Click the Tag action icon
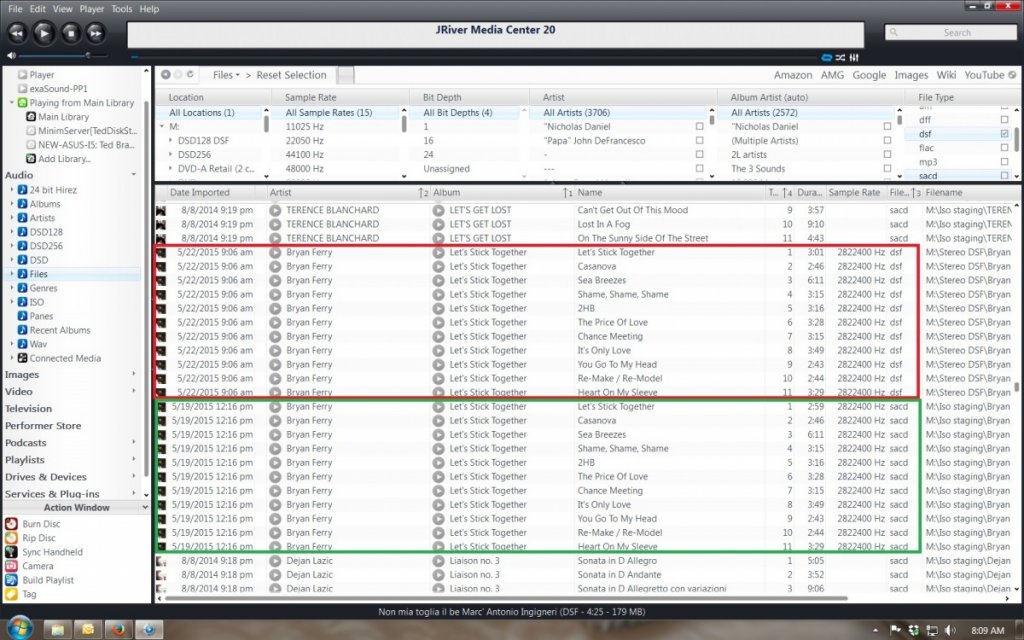This screenshot has height=640, width=1024. click(11, 594)
